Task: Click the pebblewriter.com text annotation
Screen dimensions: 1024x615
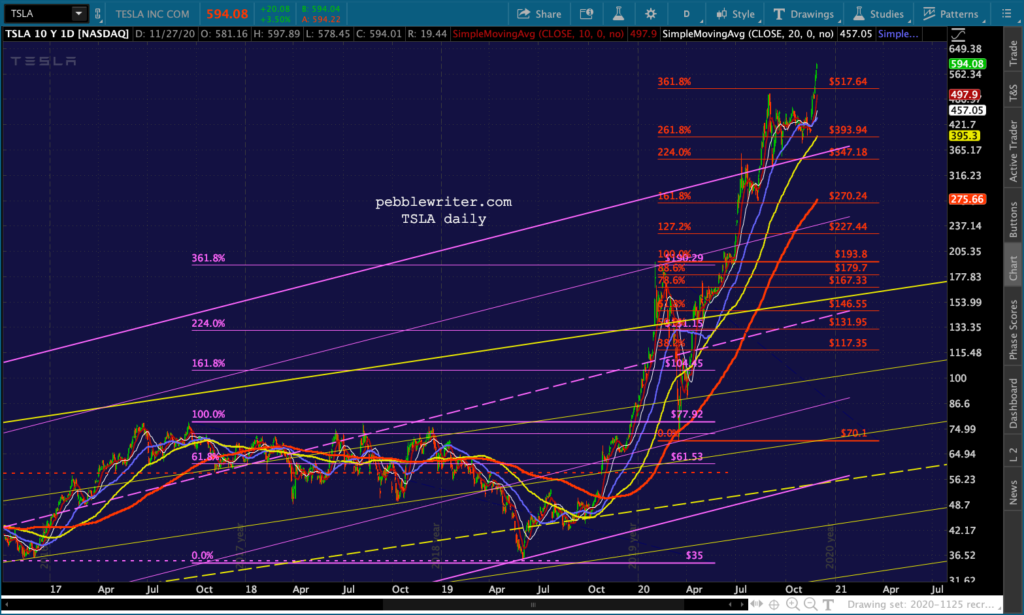Action: [x=443, y=202]
